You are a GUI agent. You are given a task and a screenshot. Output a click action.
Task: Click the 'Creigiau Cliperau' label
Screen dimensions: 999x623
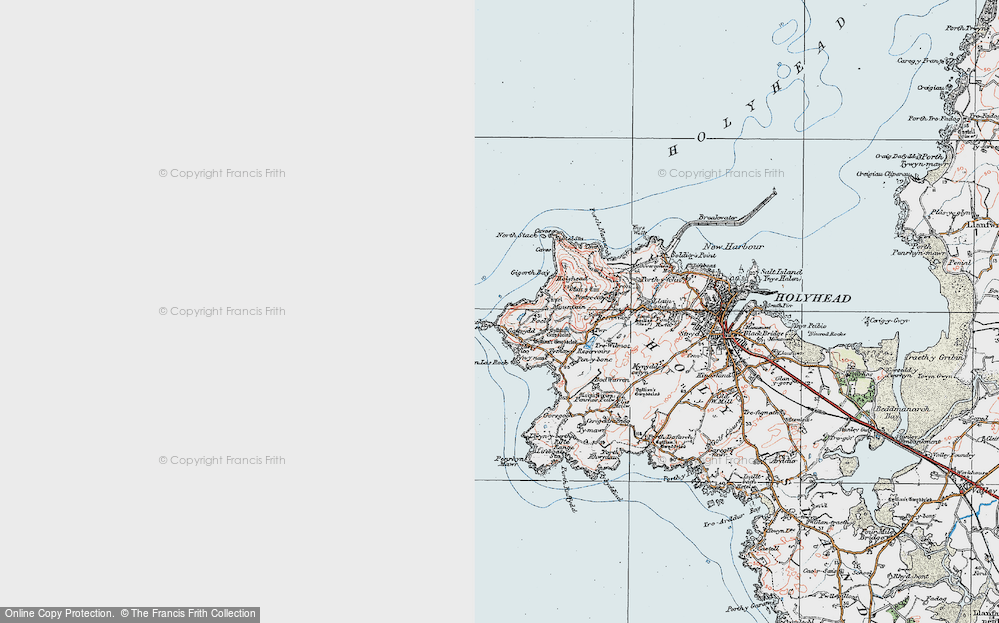click(x=882, y=173)
